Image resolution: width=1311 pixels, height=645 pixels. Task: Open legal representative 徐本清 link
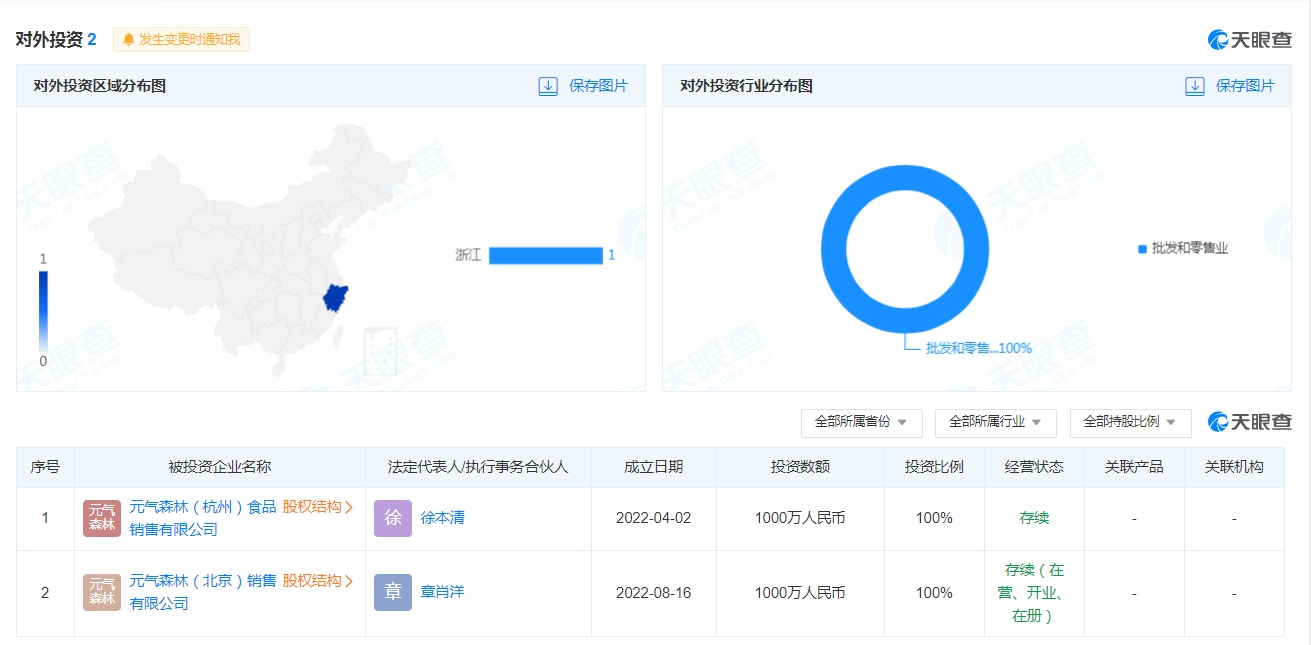pyautogui.click(x=442, y=518)
